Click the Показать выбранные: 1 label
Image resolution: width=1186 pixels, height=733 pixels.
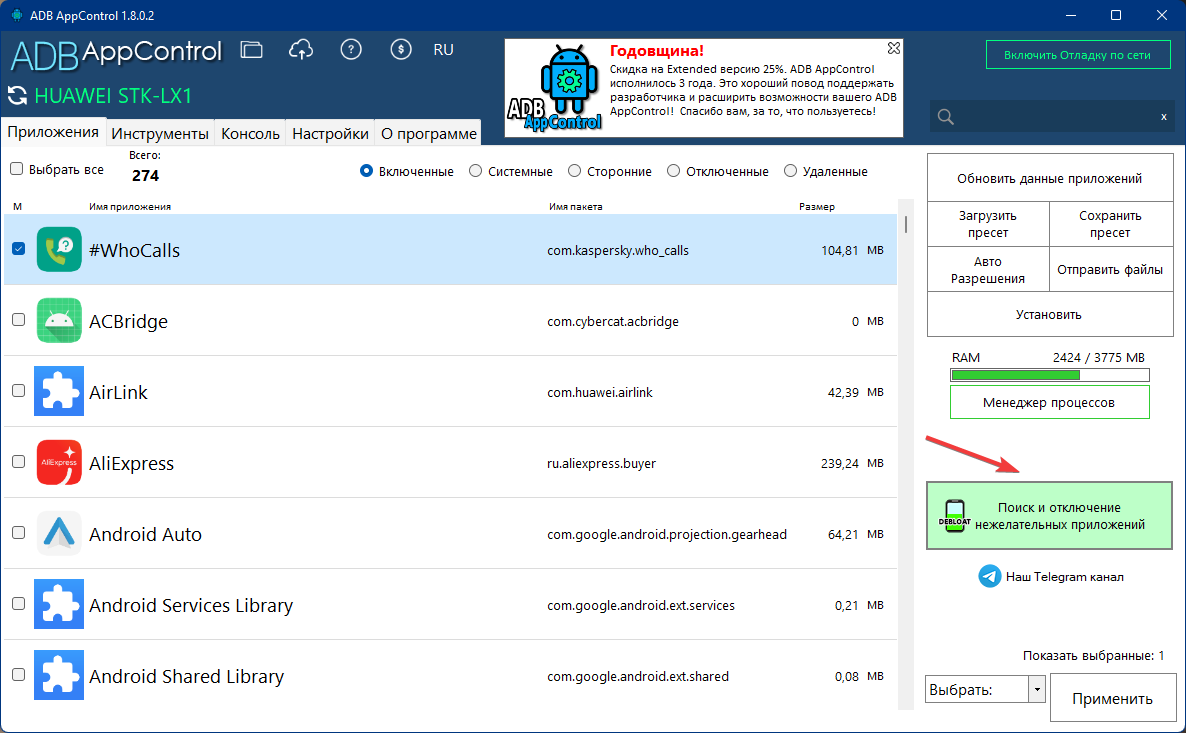(1094, 656)
